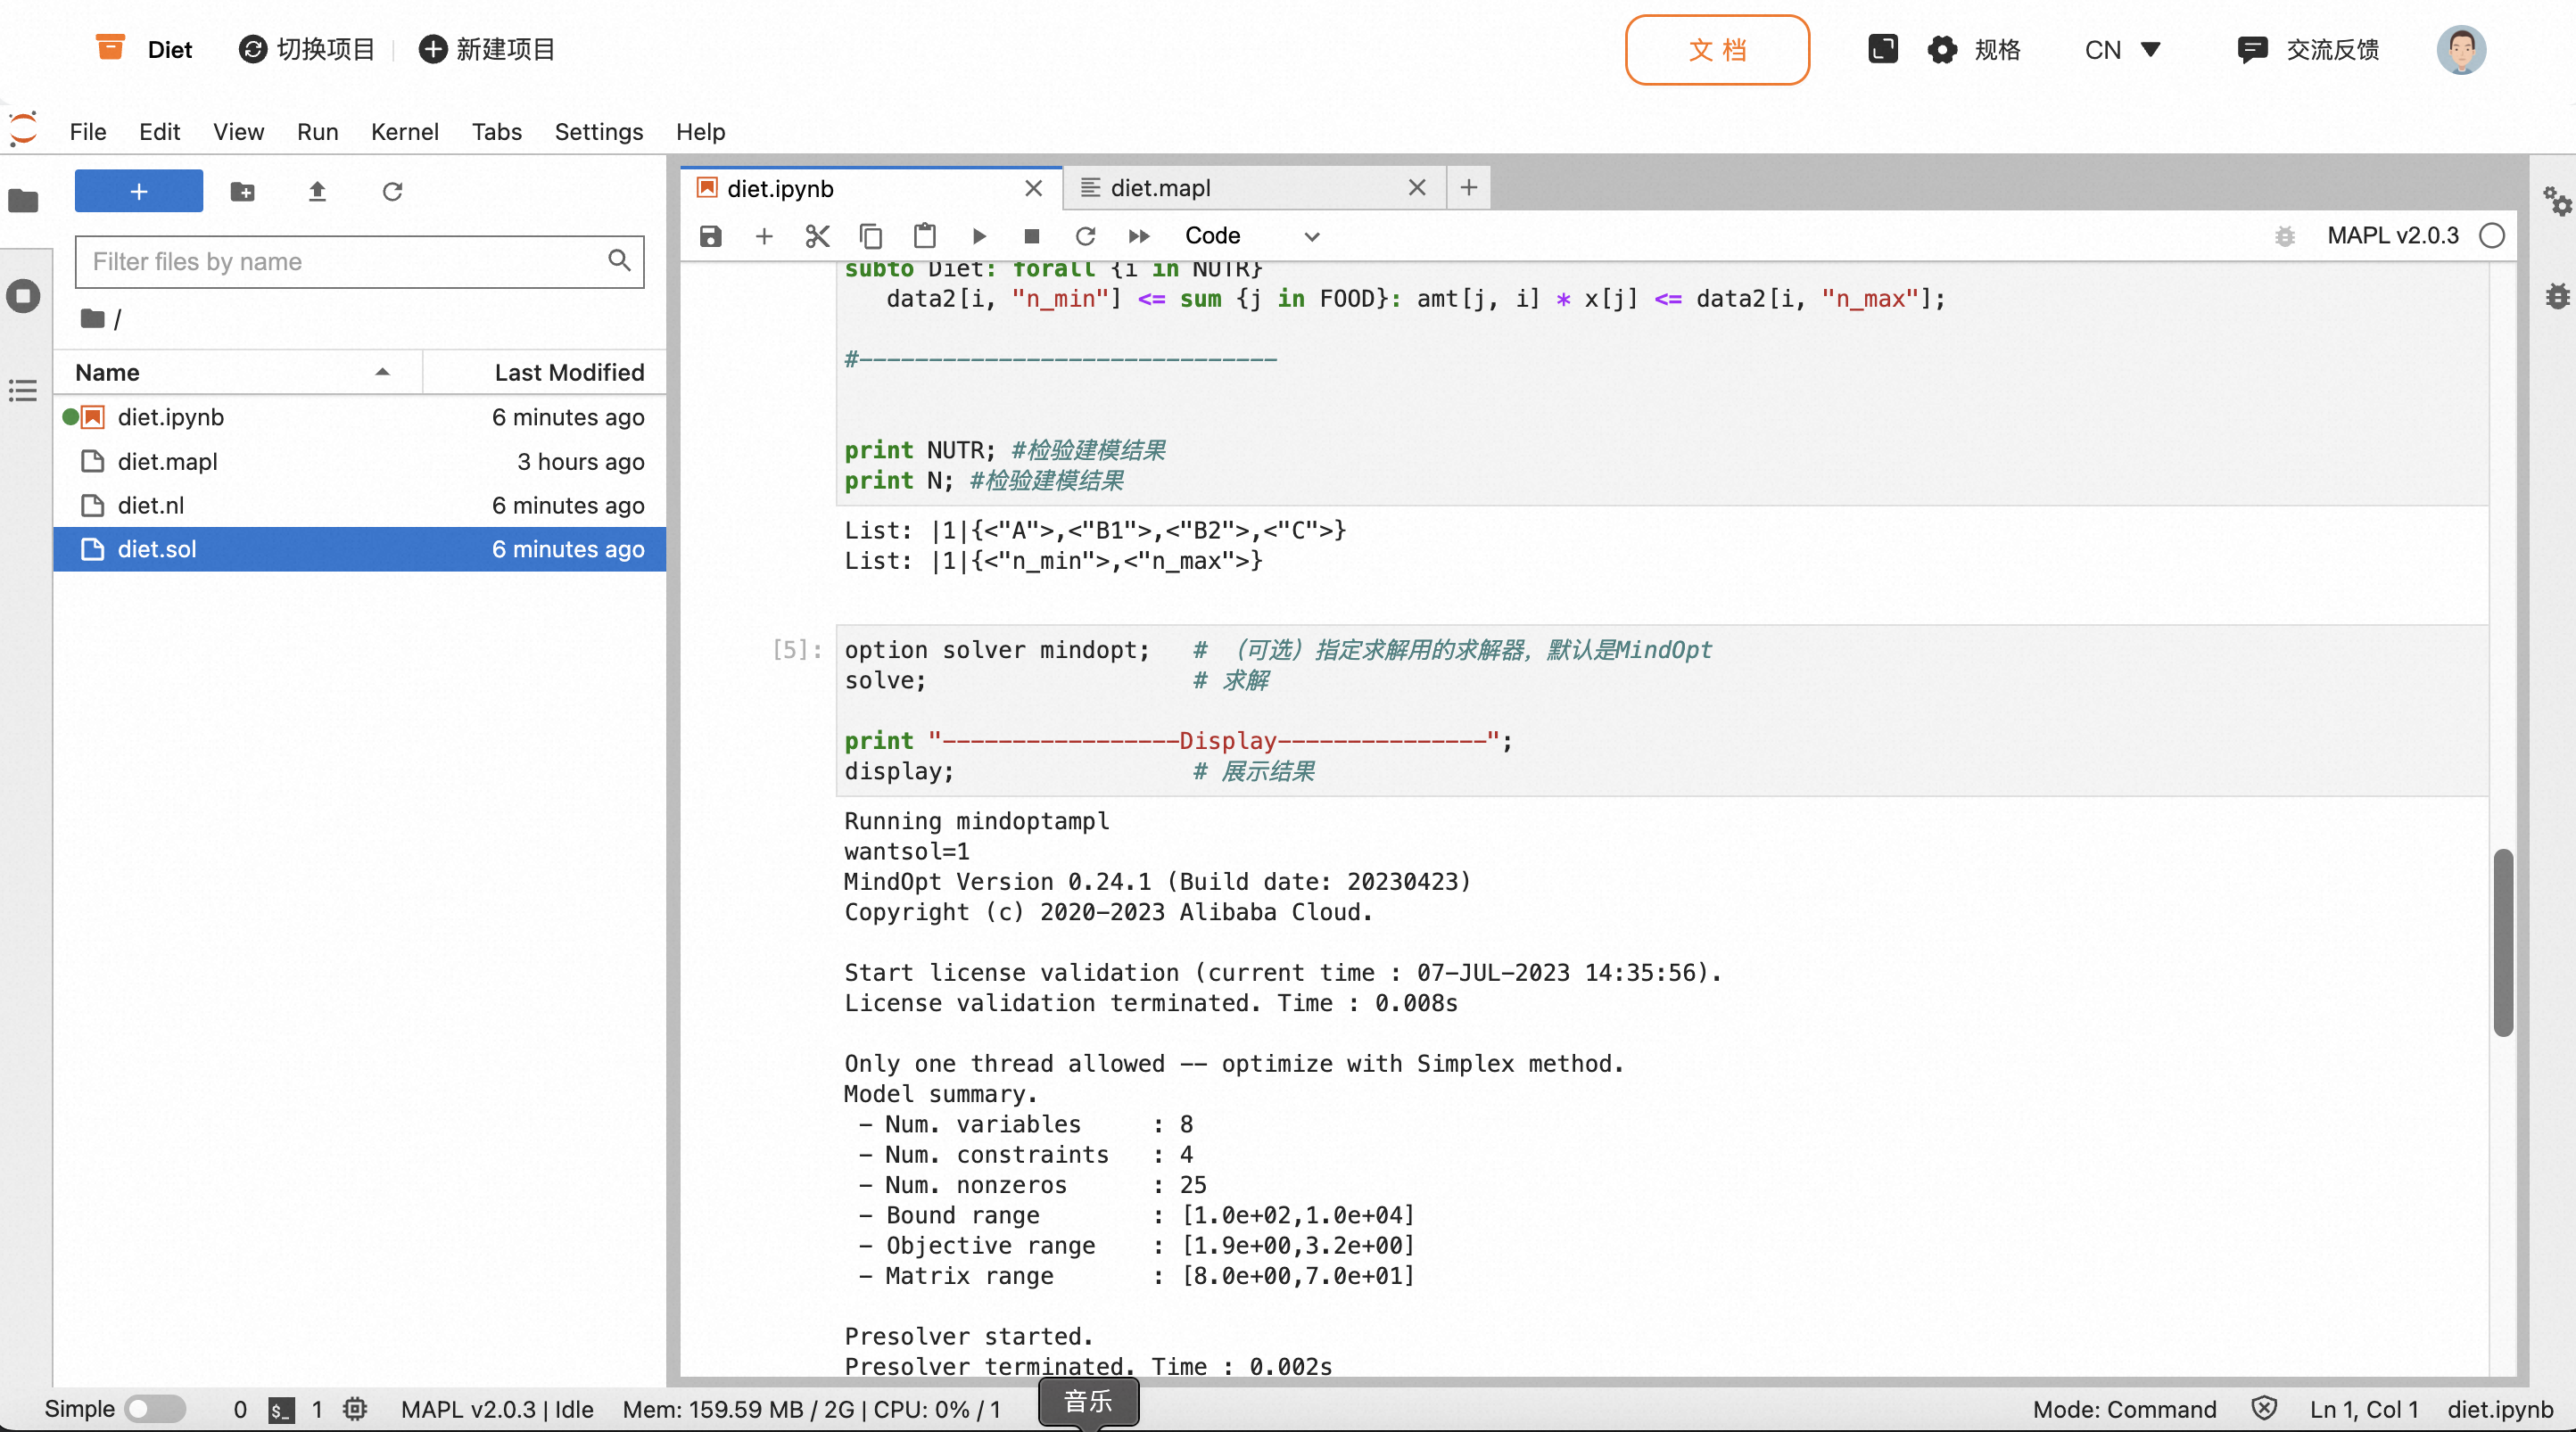The image size is (2576, 1432).
Task: Click the notebook vertical scrollbar
Action: point(2502,940)
